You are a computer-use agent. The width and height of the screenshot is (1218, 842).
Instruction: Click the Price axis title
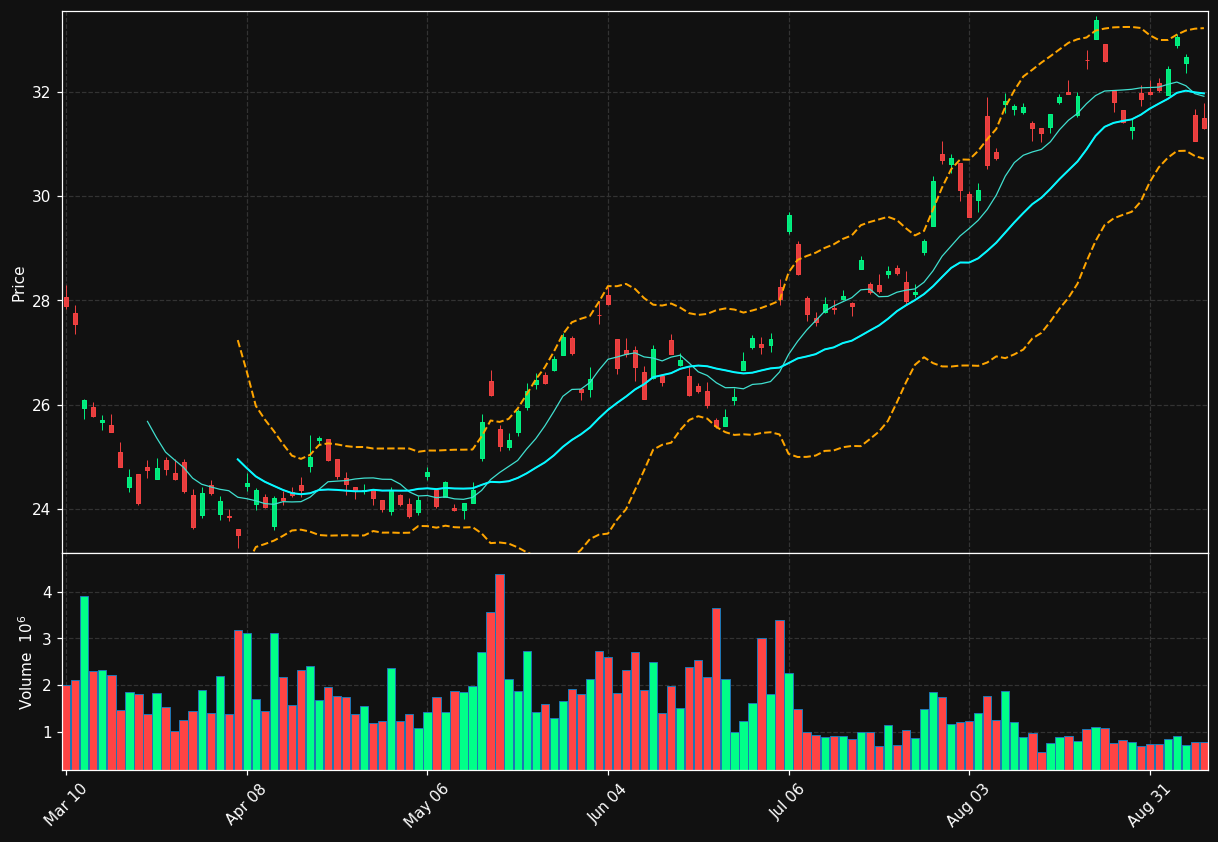click(19, 283)
